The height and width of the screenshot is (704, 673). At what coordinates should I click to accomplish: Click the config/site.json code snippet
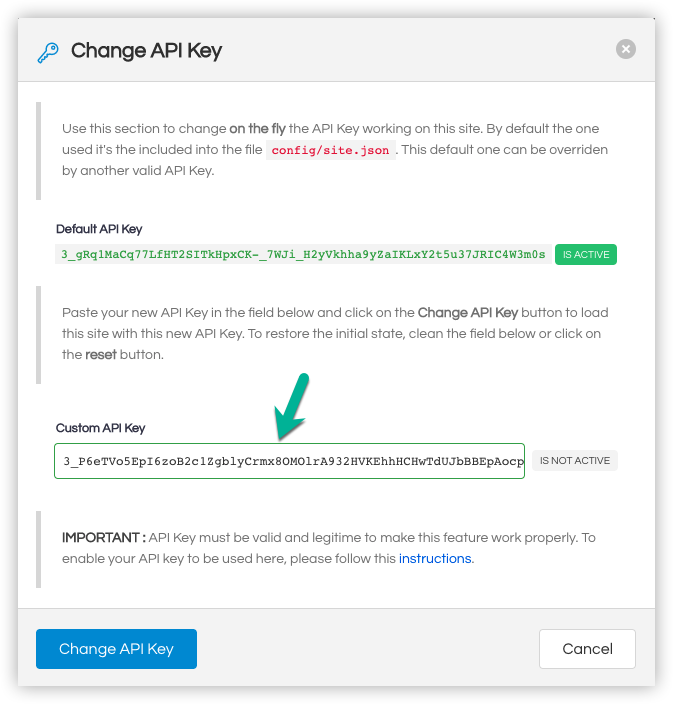click(332, 150)
